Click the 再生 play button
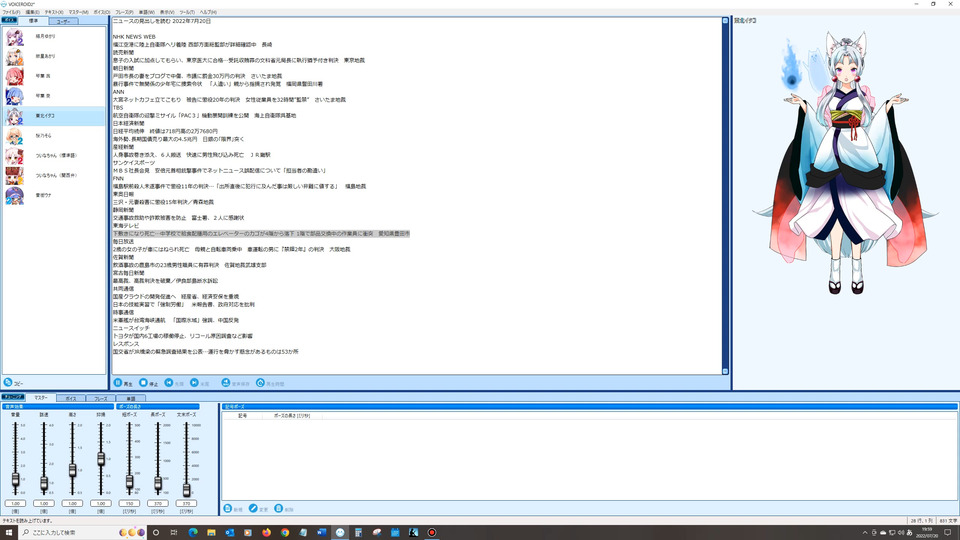The image size is (960, 540). pos(123,383)
